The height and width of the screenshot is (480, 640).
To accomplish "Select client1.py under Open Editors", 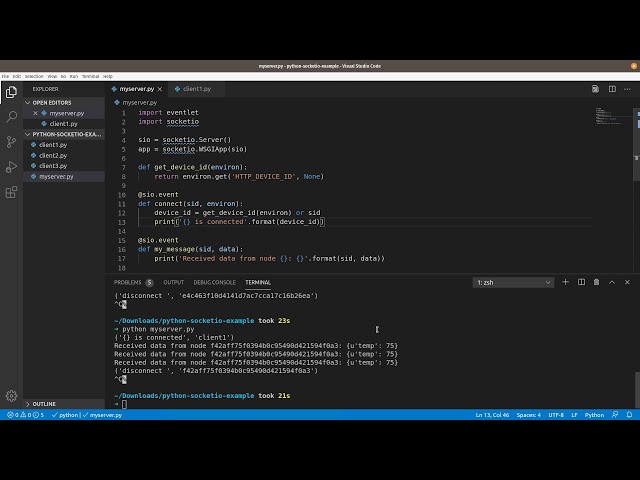I will tap(64, 124).
